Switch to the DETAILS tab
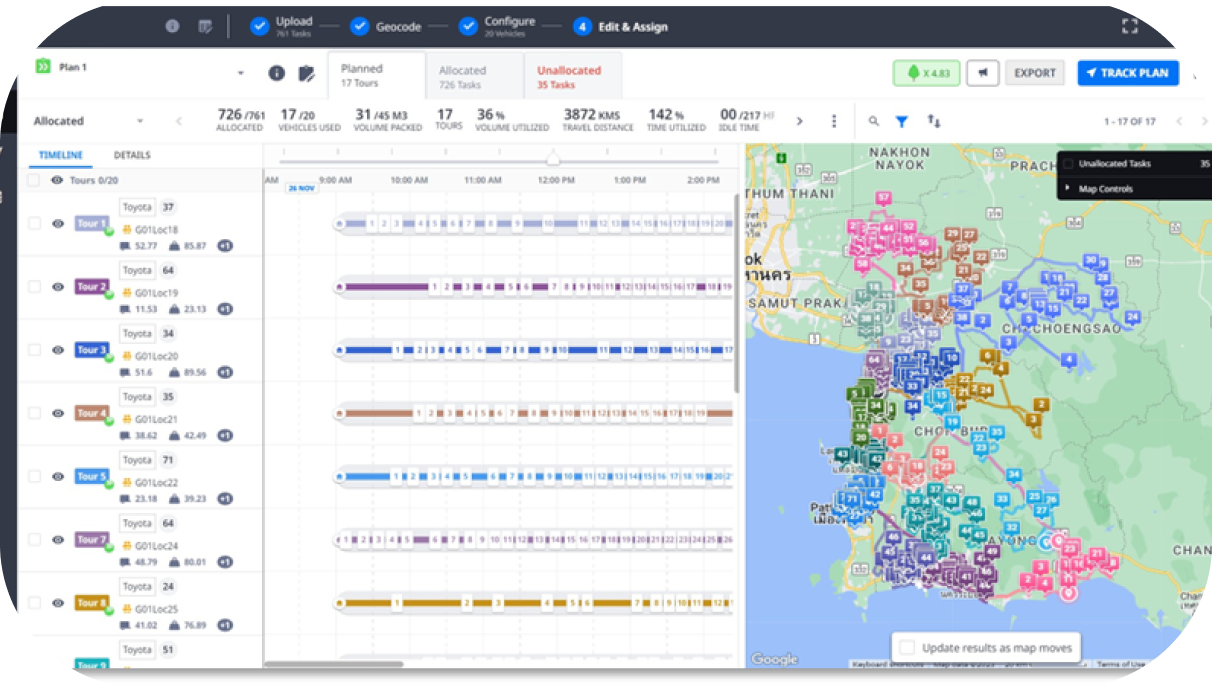1212x688 pixels. tap(132, 156)
